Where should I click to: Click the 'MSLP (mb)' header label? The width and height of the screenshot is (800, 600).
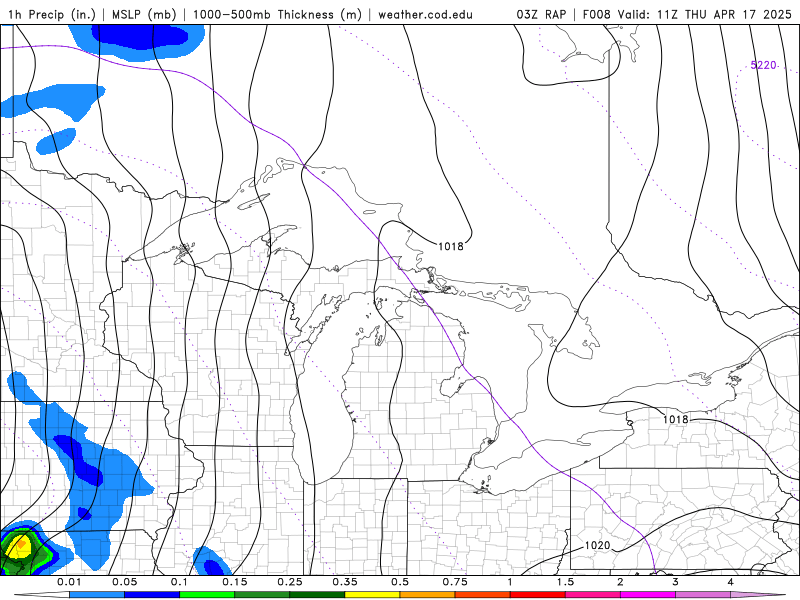(144, 14)
